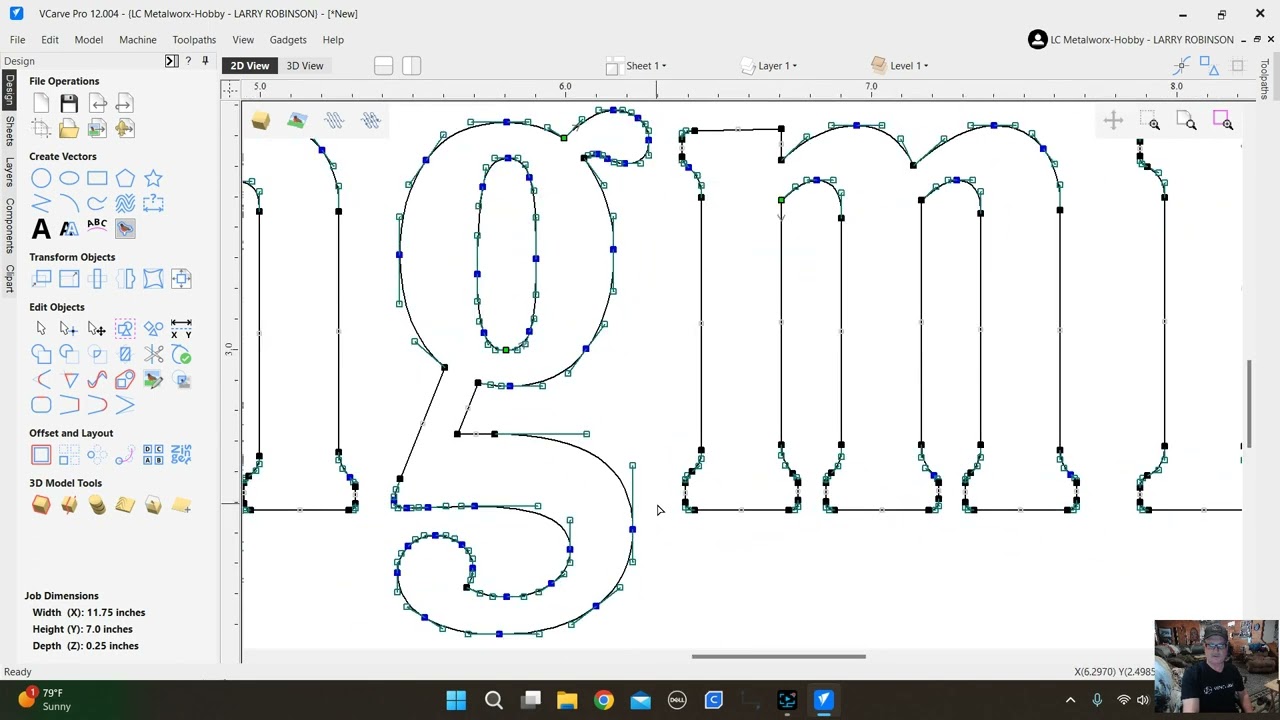The height and width of the screenshot is (720, 1280).
Task: Create a new file from File Operations
Action: click(x=41, y=103)
